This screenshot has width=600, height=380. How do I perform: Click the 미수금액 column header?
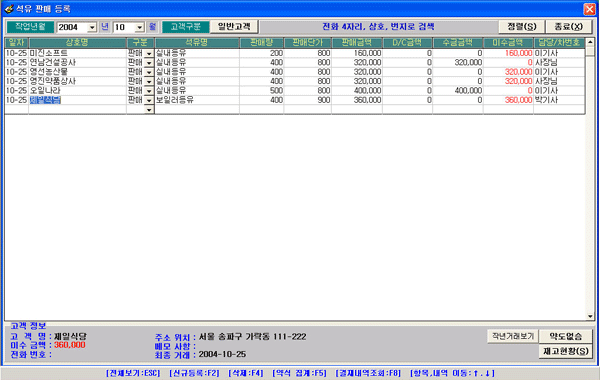508,42
